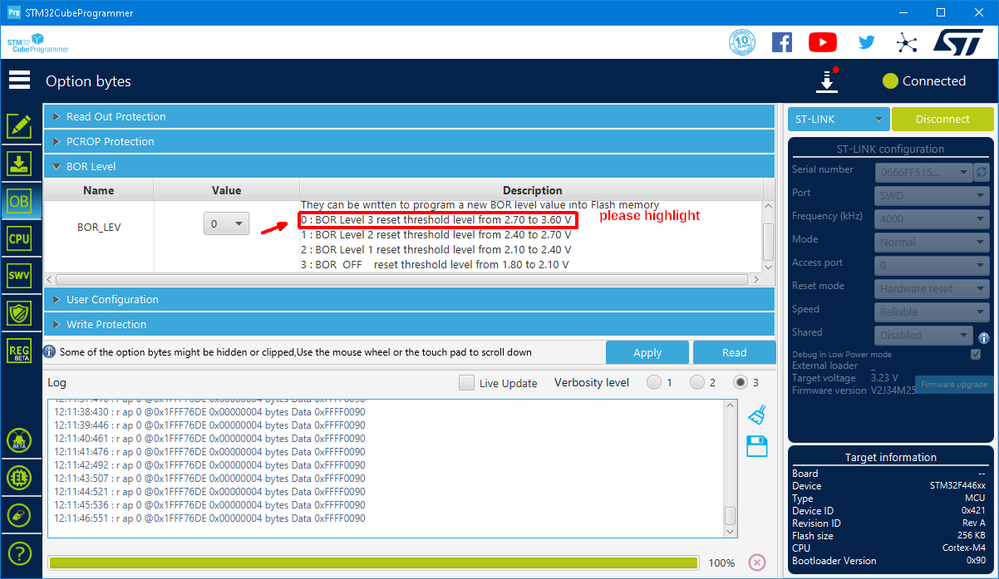Open the Shared dropdown

(923, 335)
